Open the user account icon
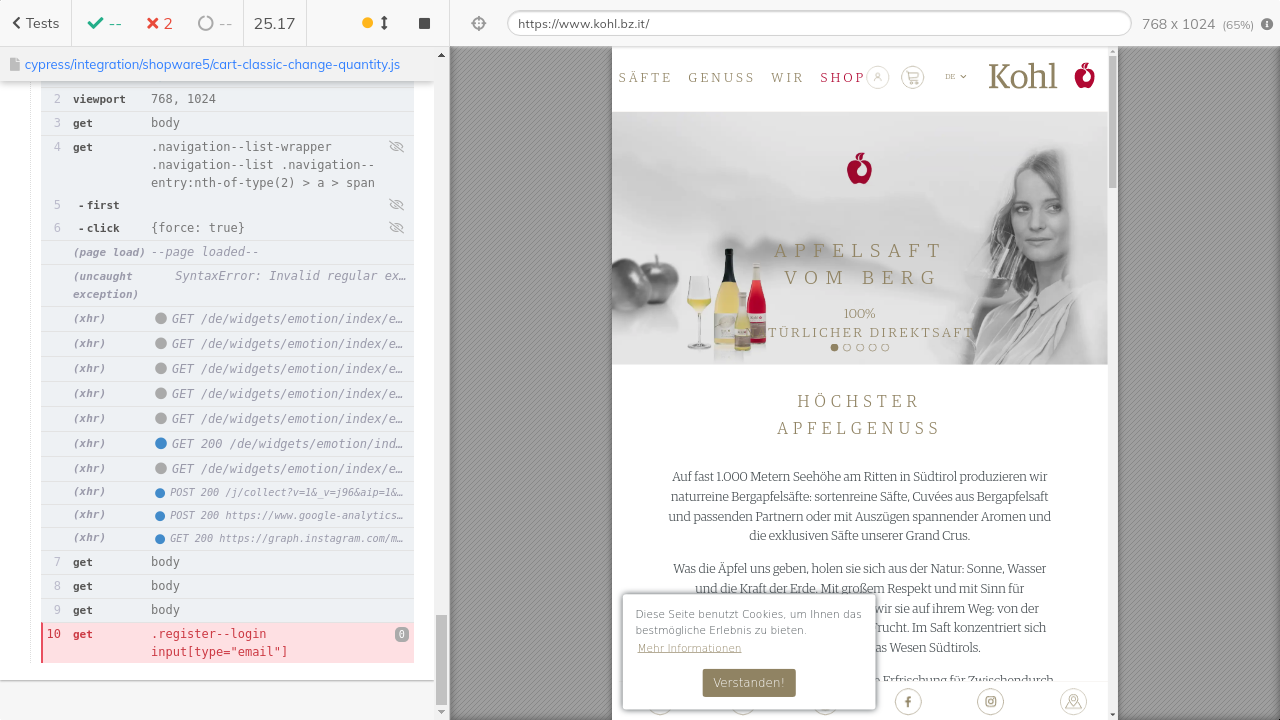This screenshot has height=720, width=1280. pyautogui.click(x=878, y=77)
